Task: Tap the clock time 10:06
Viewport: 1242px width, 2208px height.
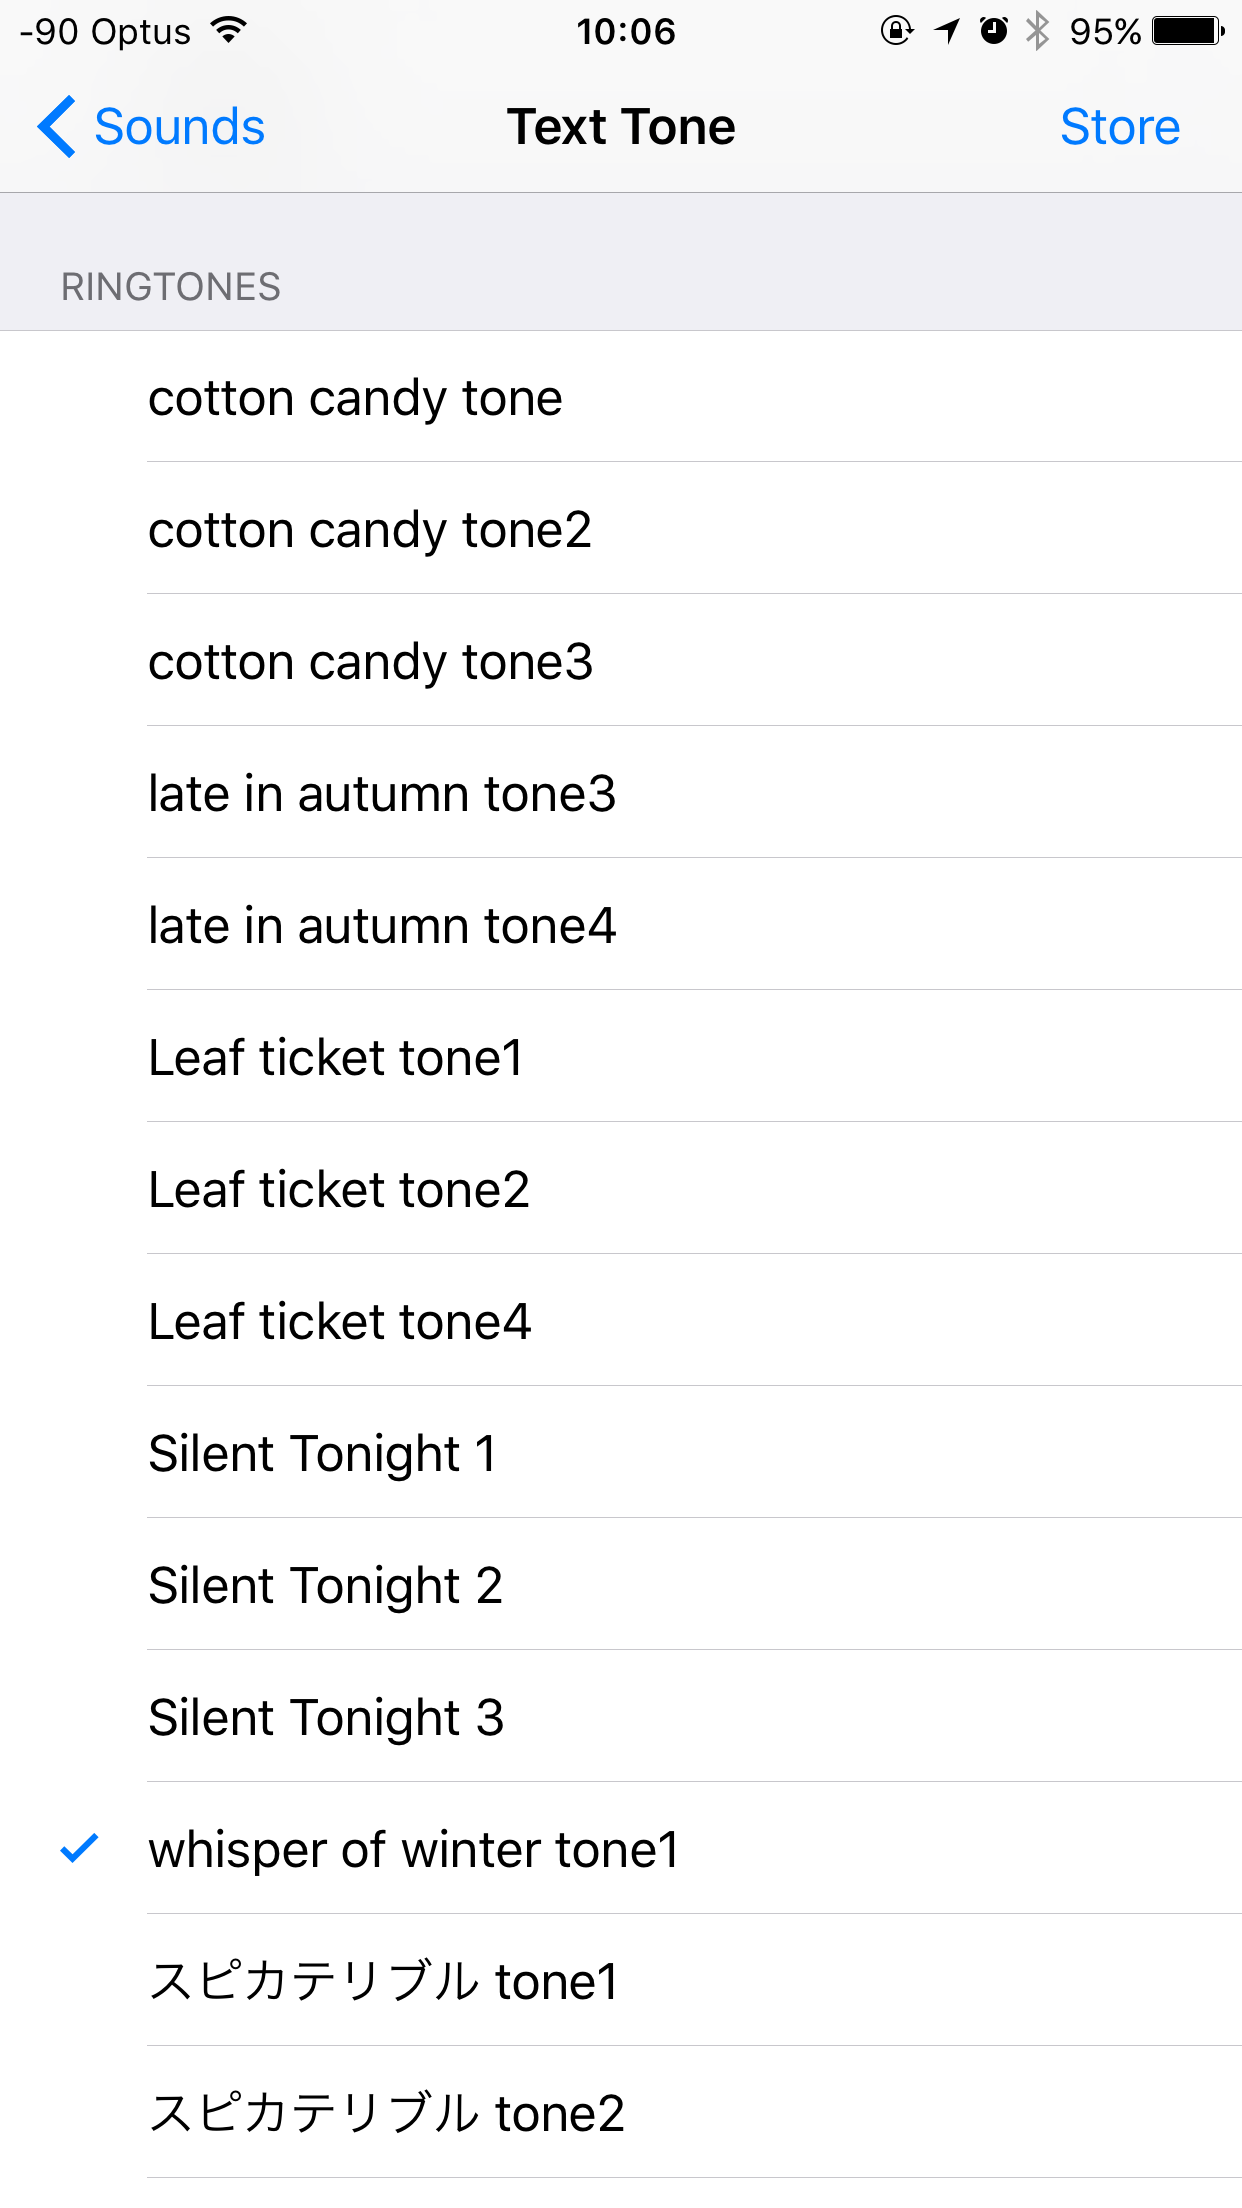Action: point(626,31)
